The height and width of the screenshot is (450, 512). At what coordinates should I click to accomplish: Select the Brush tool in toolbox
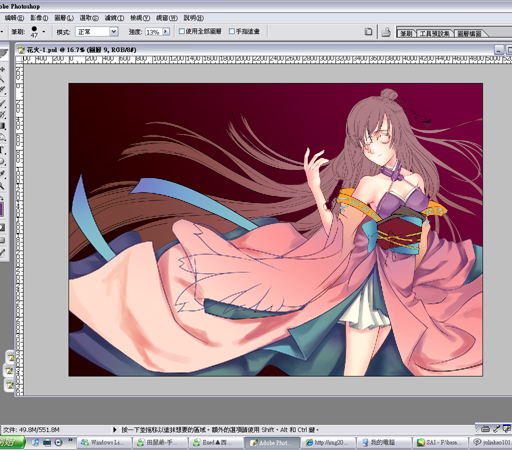coord(3,104)
